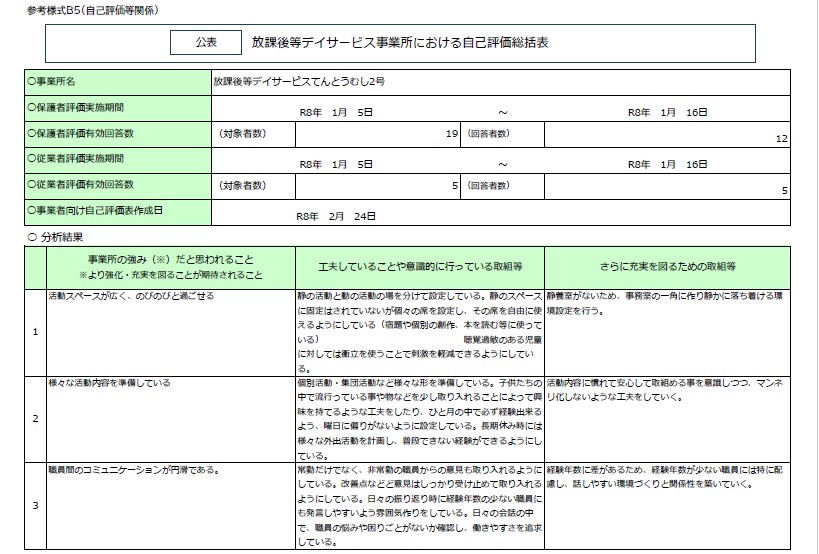This screenshot has width=819, height=554.
Task: Click the 事業所の強み column header
Action: coord(170,266)
